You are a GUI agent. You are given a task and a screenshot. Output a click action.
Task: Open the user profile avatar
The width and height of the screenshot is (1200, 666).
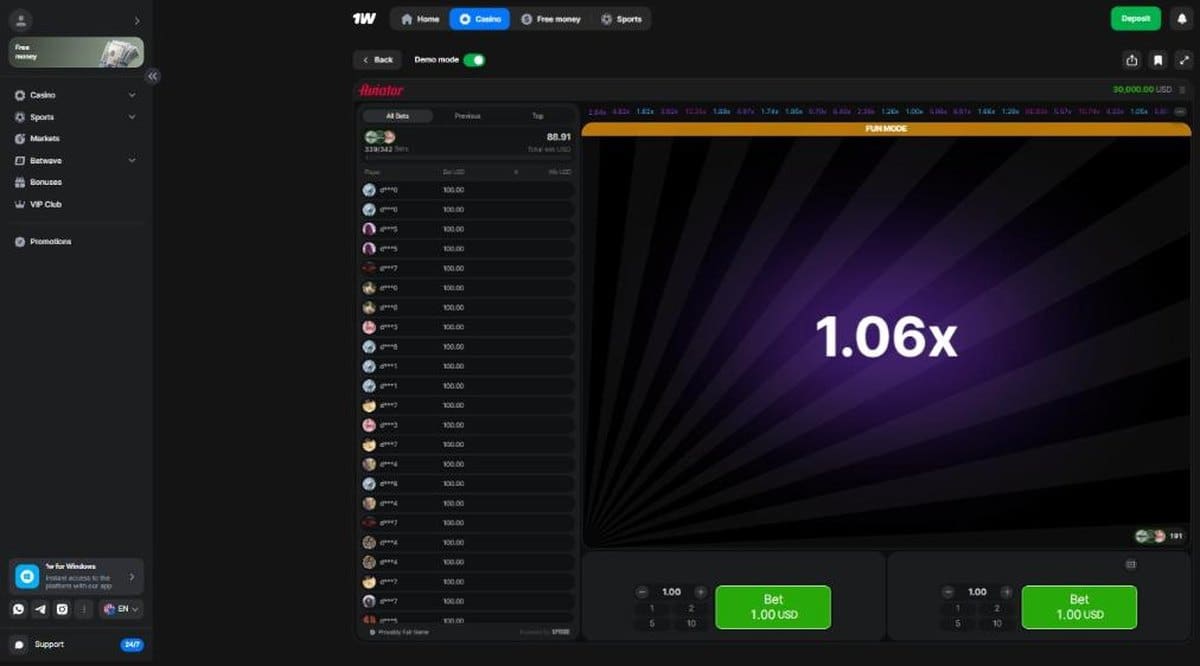coord(20,20)
